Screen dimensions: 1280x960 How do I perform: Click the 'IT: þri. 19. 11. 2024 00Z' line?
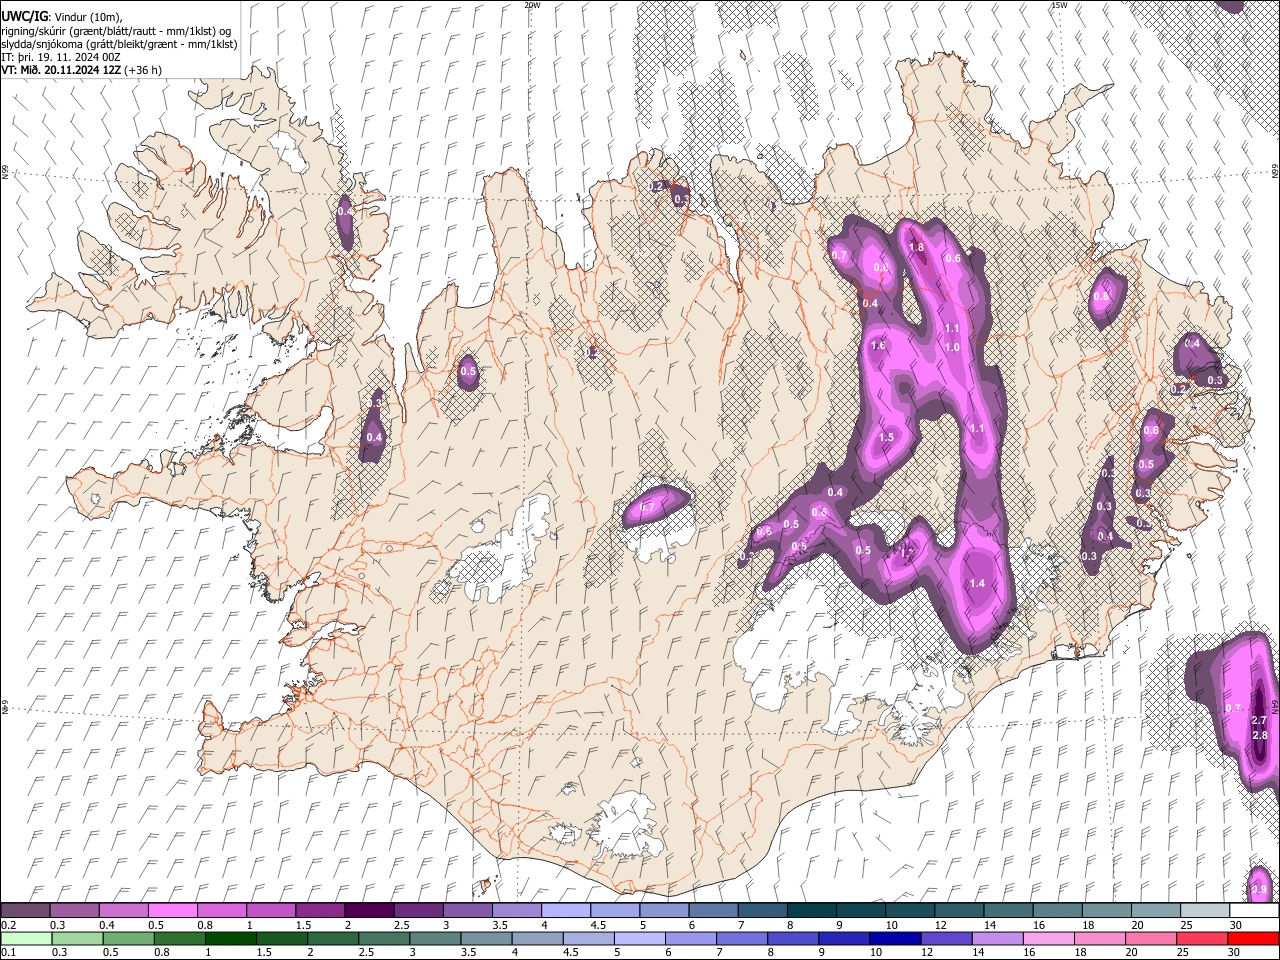click(x=62, y=57)
